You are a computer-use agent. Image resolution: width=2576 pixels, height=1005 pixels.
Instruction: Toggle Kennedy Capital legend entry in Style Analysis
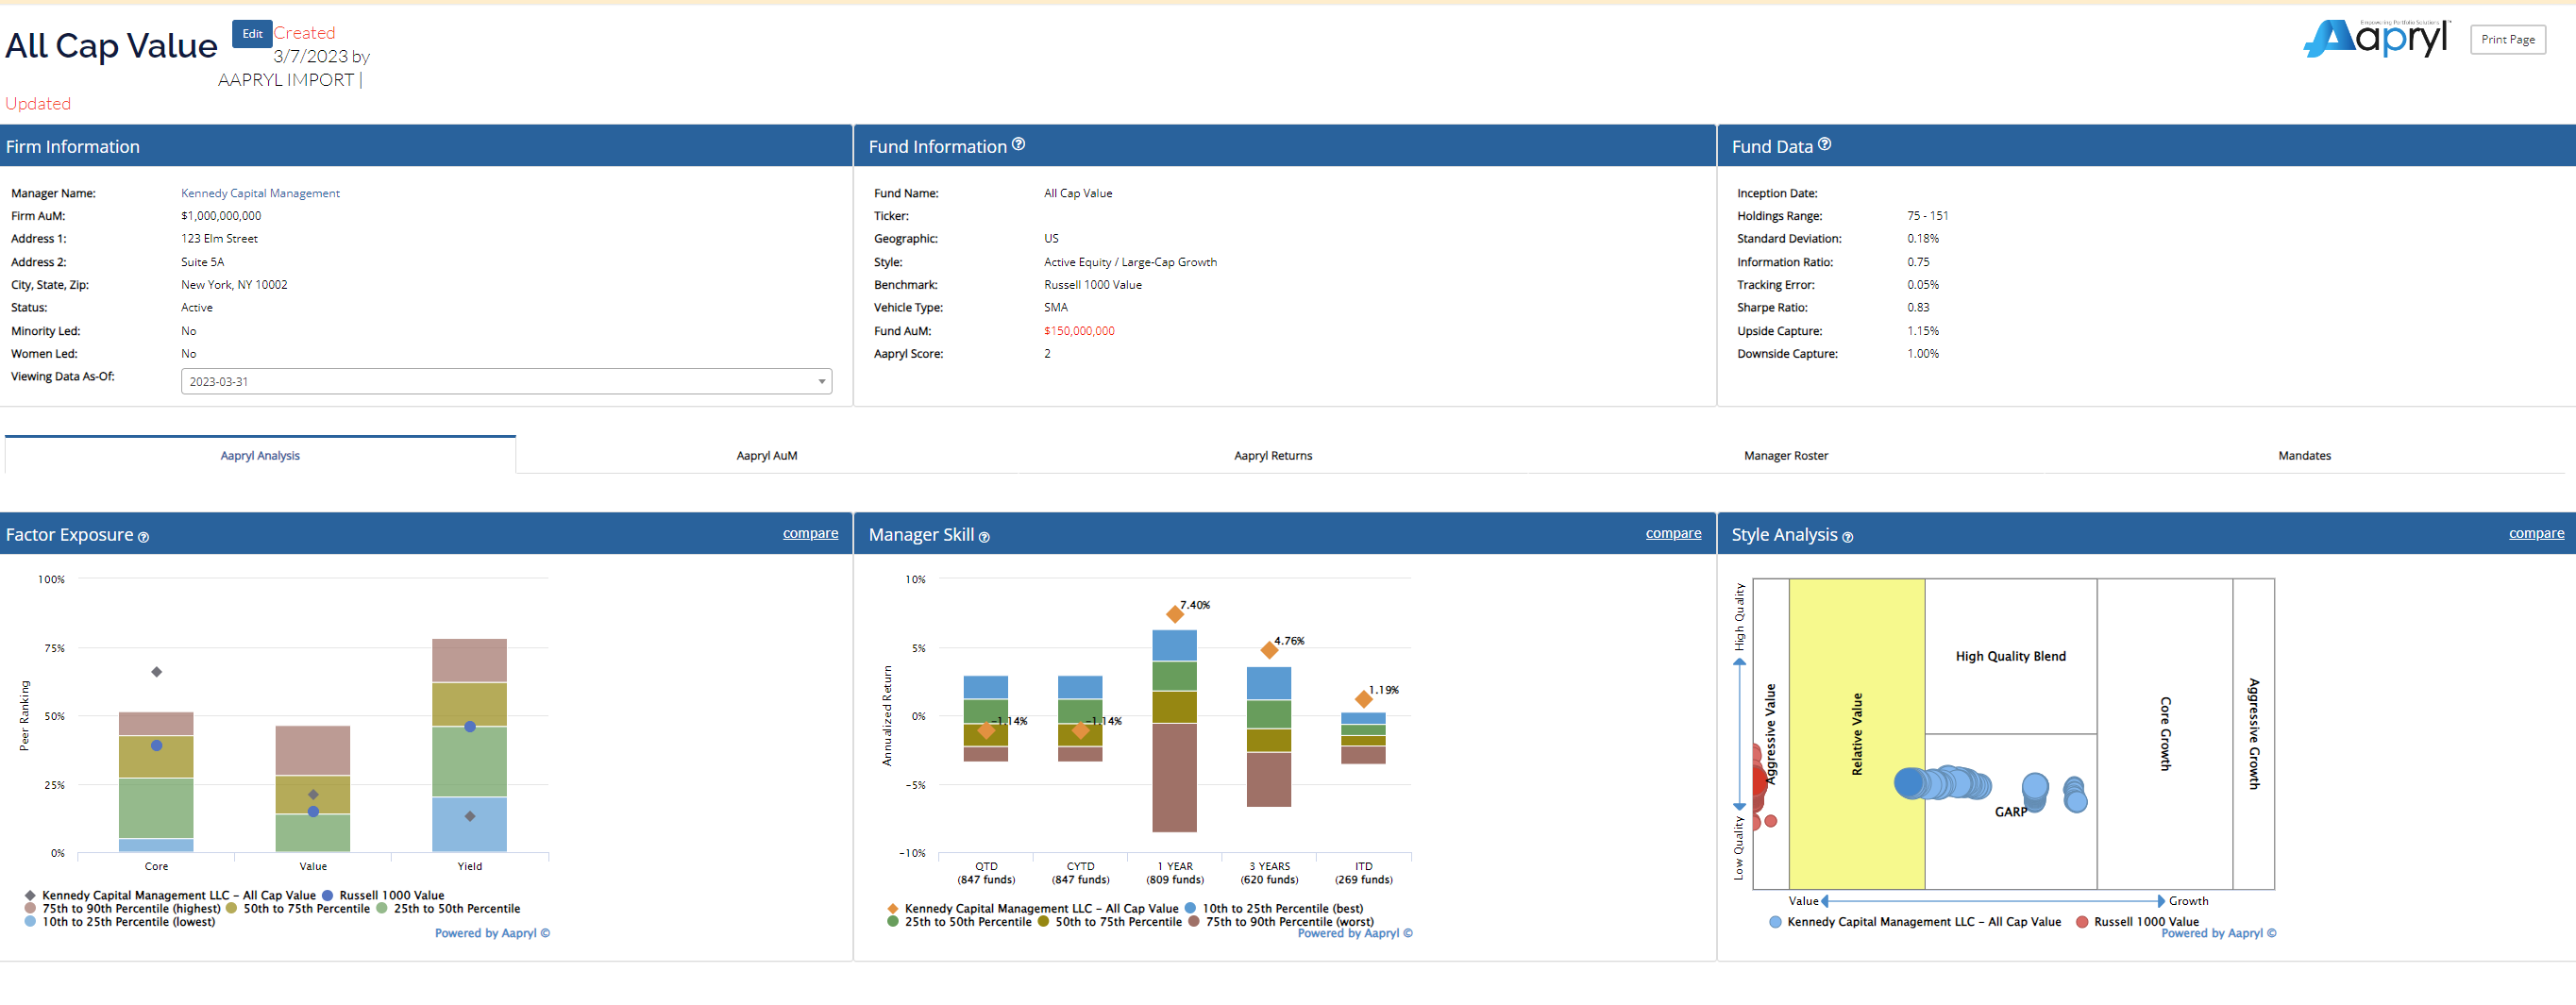click(1915, 921)
